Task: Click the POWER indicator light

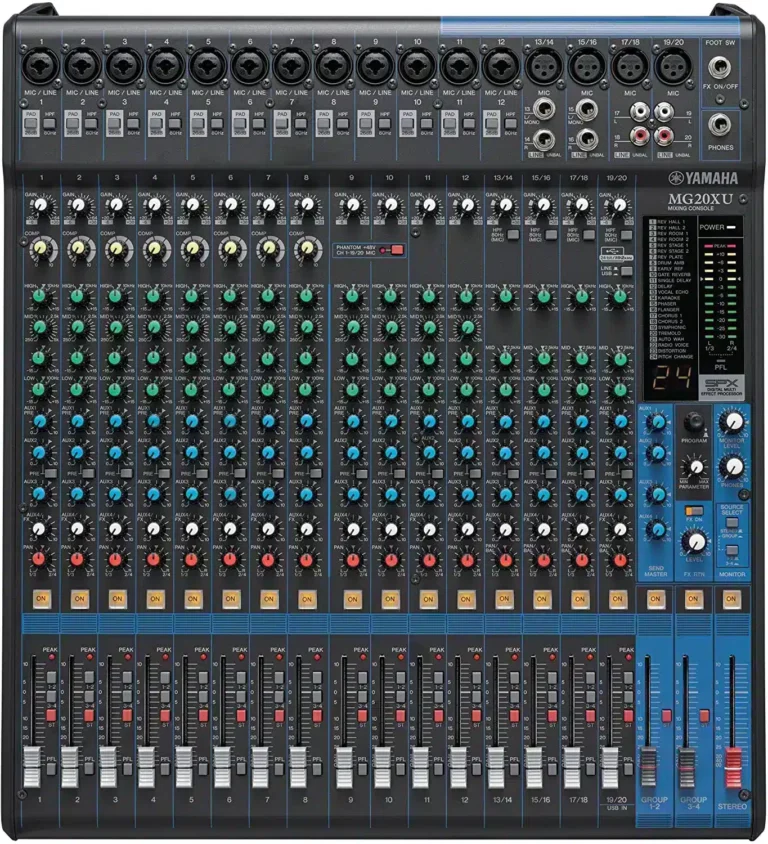Action: tap(731, 228)
